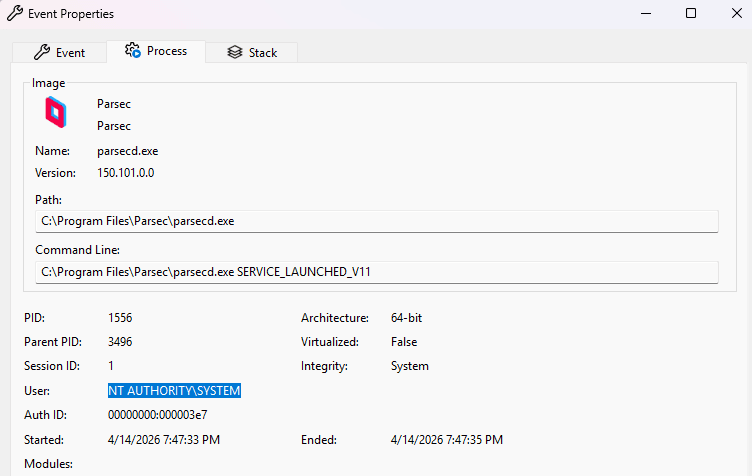Image resolution: width=752 pixels, height=476 pixels.
Task: Click the Integrity value System
Action: point(410,366)
